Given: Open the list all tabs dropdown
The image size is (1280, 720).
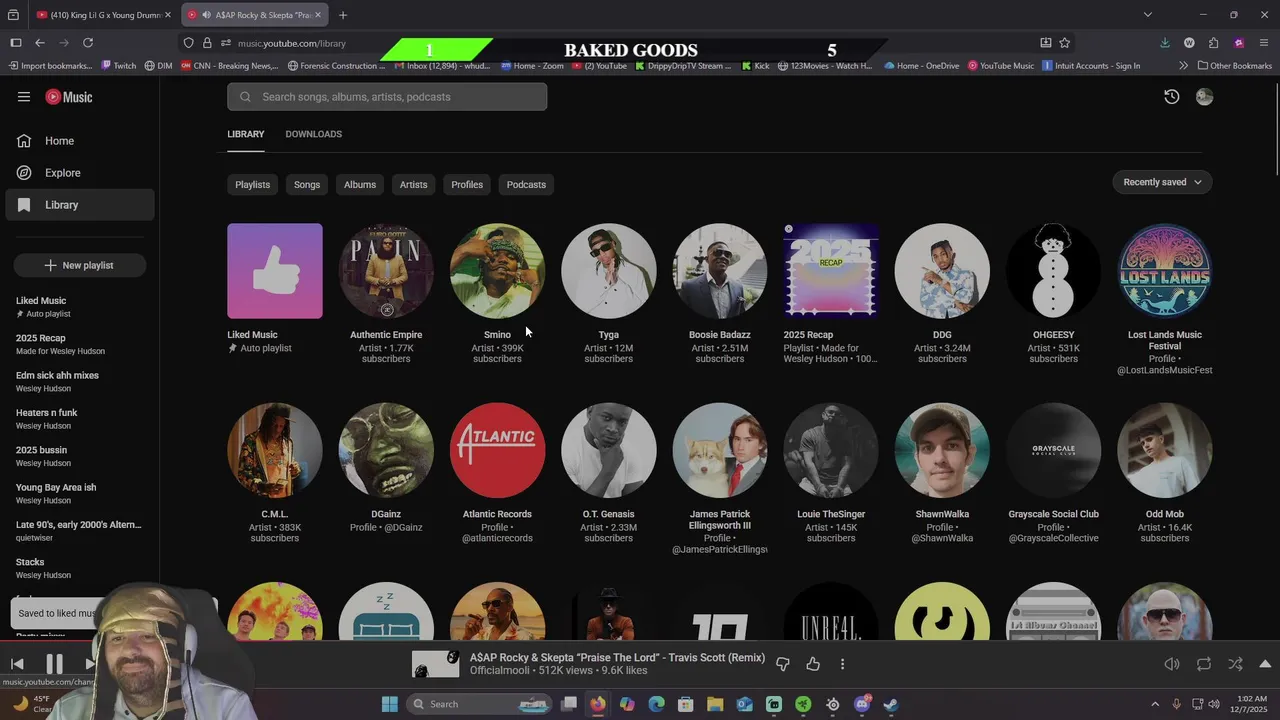Looking at the screenshot, I should [1148, 15].
